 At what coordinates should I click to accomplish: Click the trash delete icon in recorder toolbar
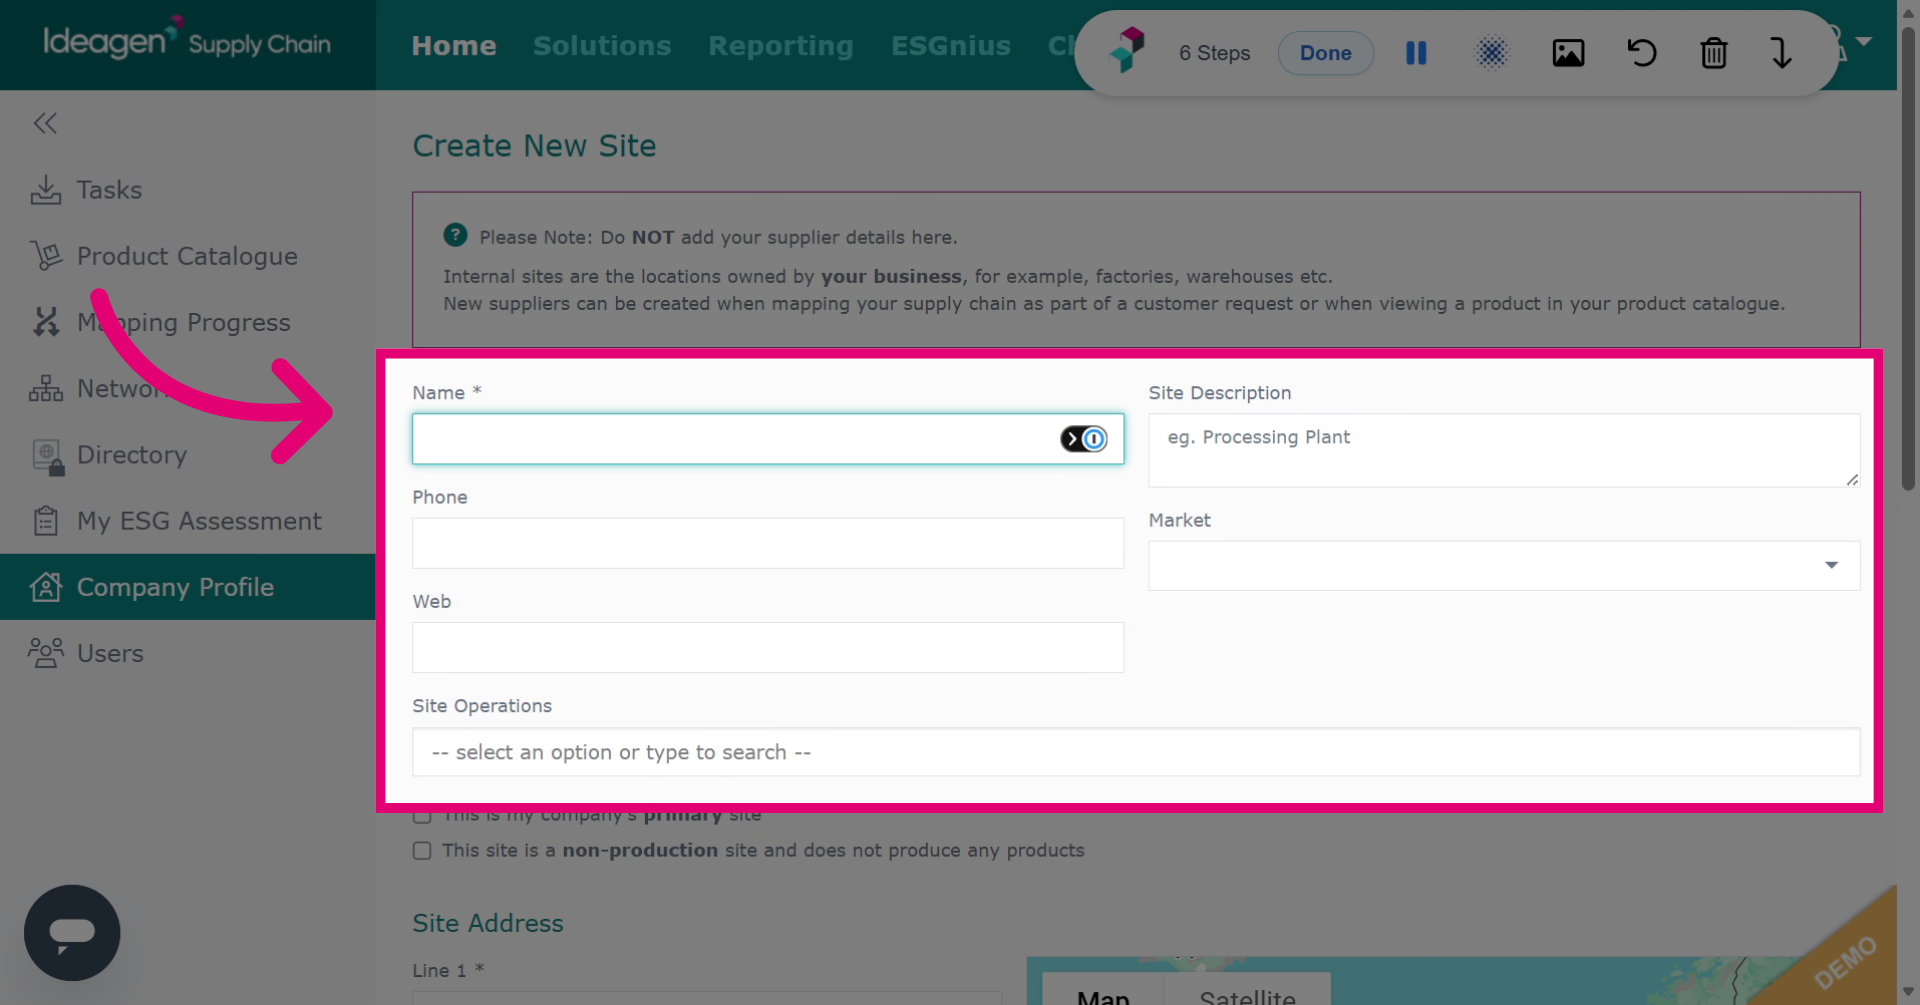pos(1714,53)
